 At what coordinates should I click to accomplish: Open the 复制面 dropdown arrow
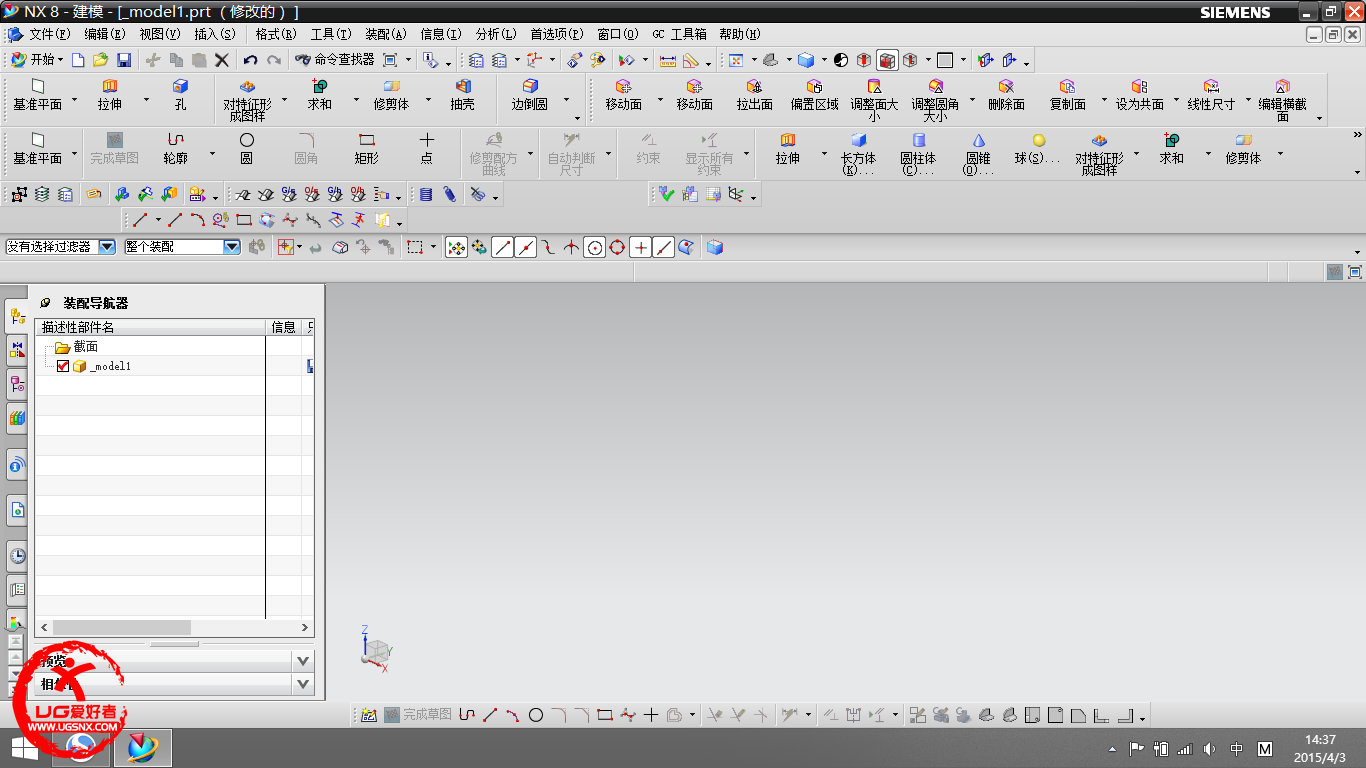(x=1105, y=100)
